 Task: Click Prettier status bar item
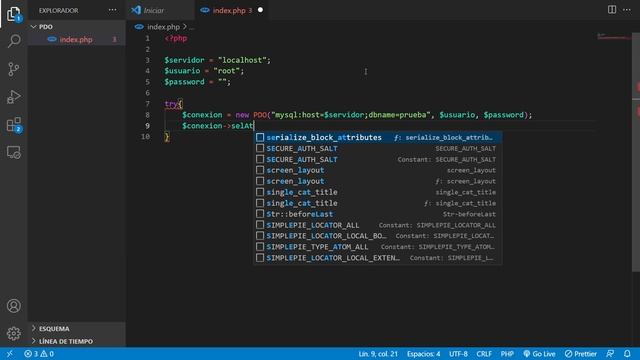[581, 353]
